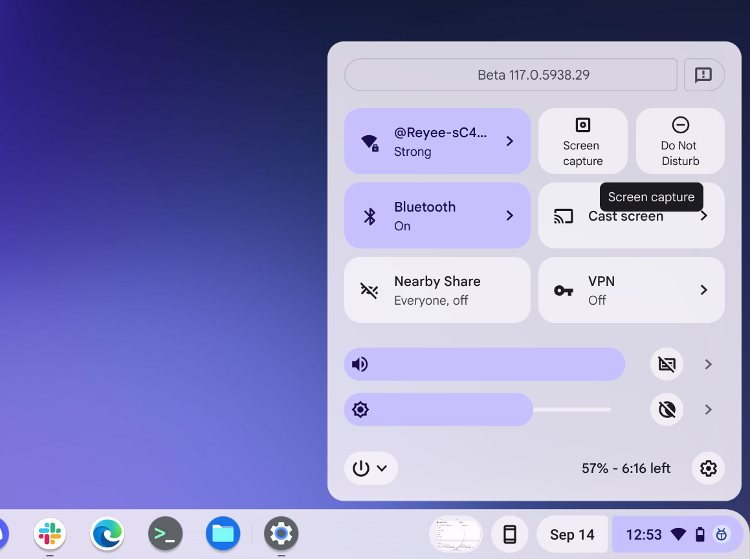The height and width of the screenshot is (559, 750).
Task: Open the Holding space screenshot thumbnail tray
Action: (x=456, y=534)
